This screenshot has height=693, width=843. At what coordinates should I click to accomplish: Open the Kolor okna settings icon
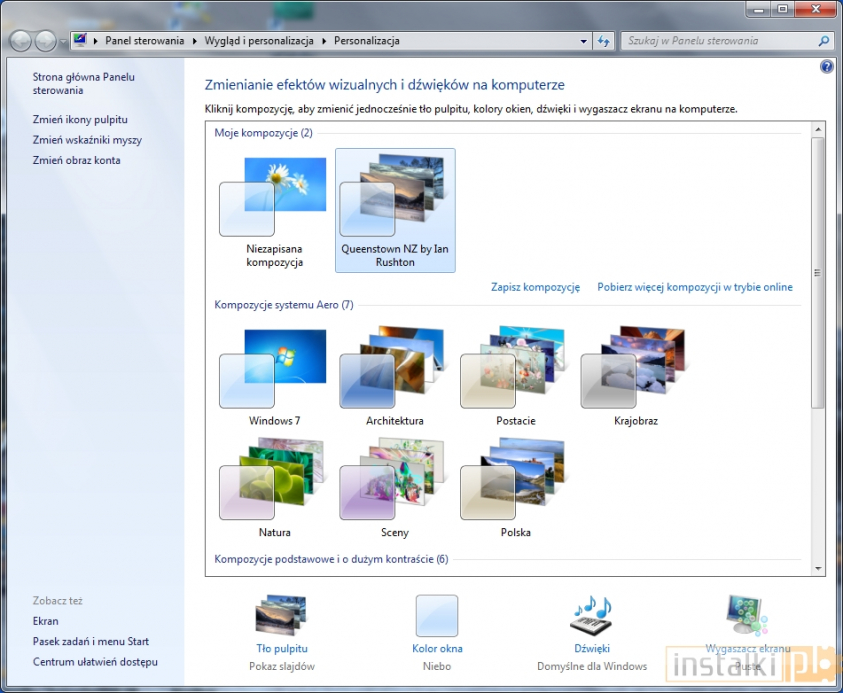(x=437, y=615)
